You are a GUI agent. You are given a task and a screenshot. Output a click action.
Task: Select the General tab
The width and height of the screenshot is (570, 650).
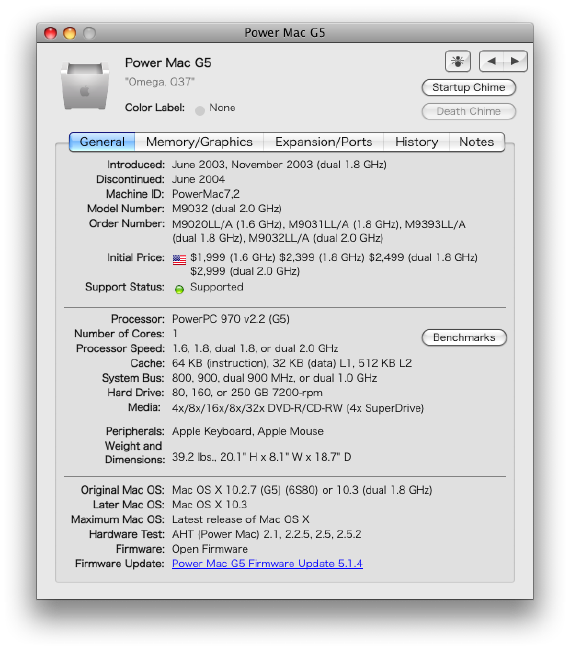click(x=102, y=142)
